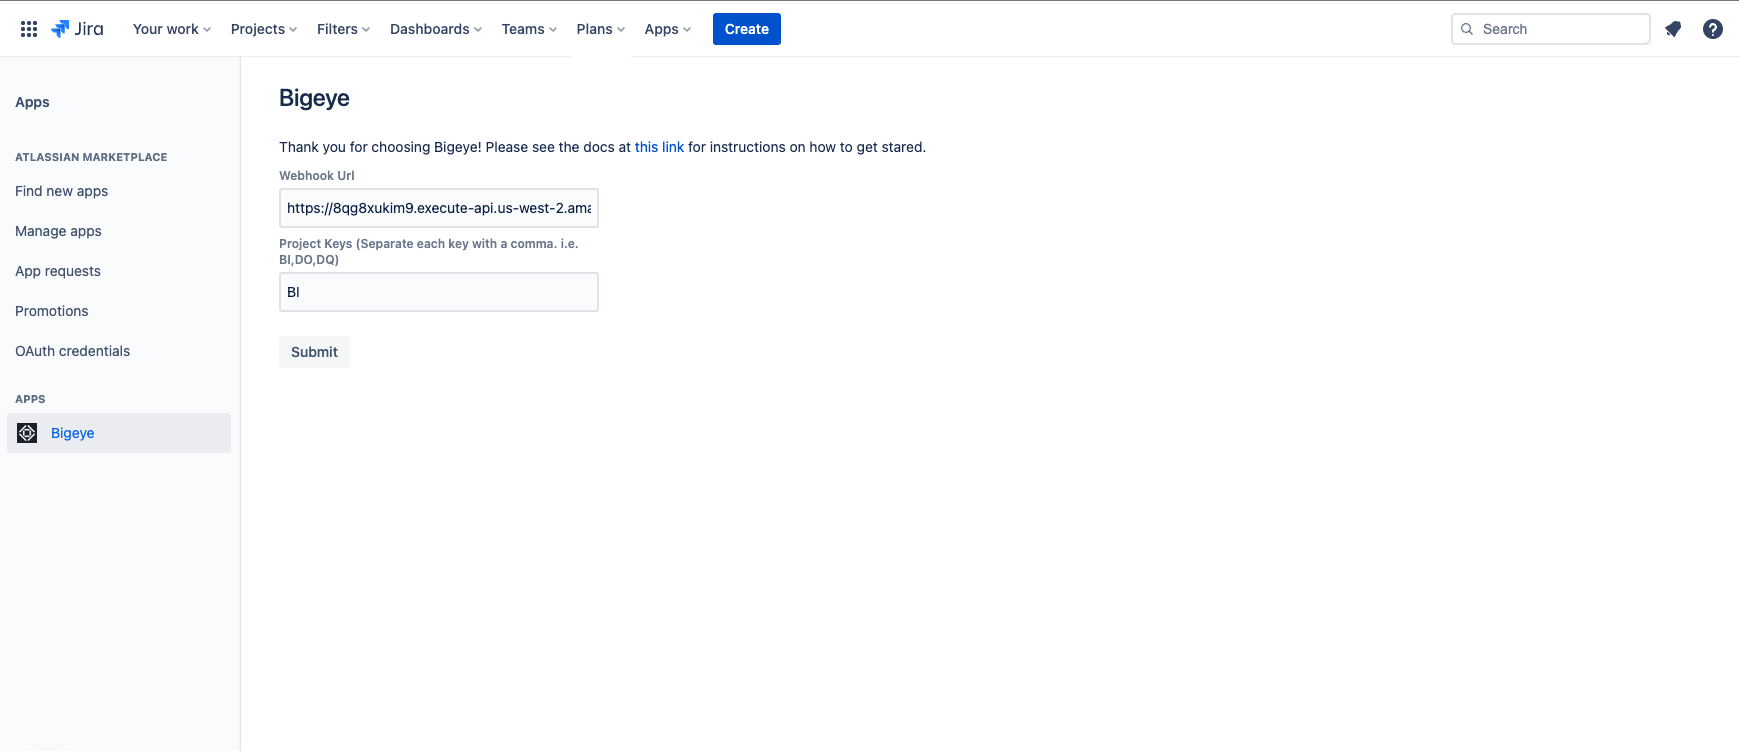Focus the Project Keys input field

tap(439, 292)
